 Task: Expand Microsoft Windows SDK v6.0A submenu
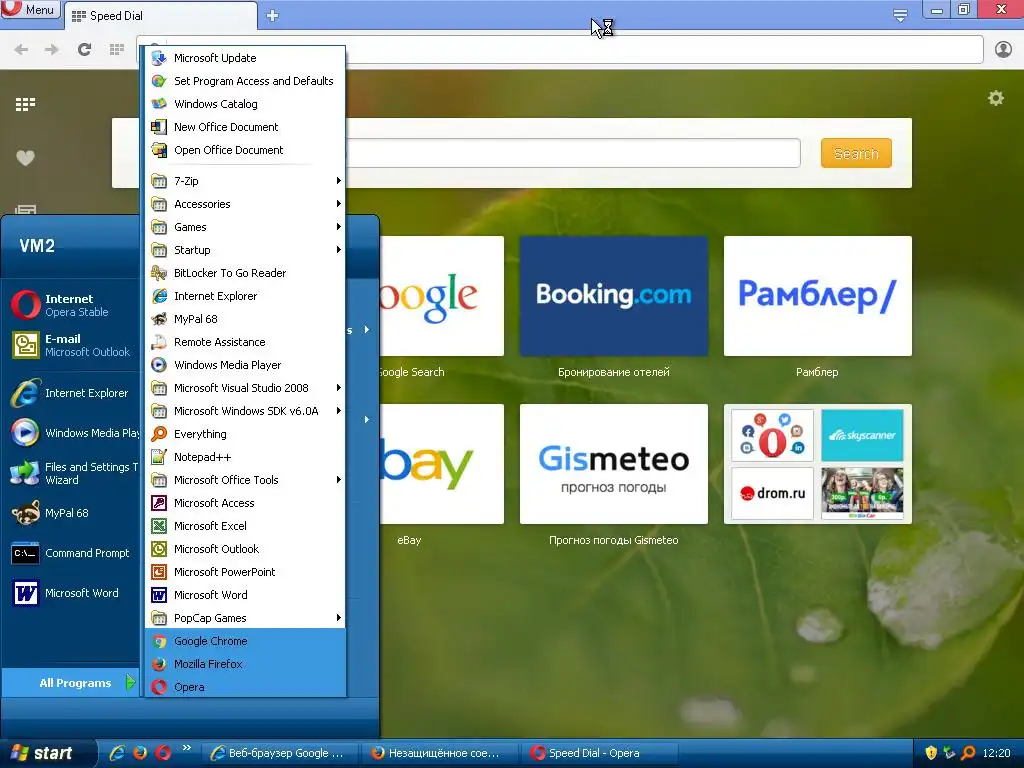click(245, 411)
